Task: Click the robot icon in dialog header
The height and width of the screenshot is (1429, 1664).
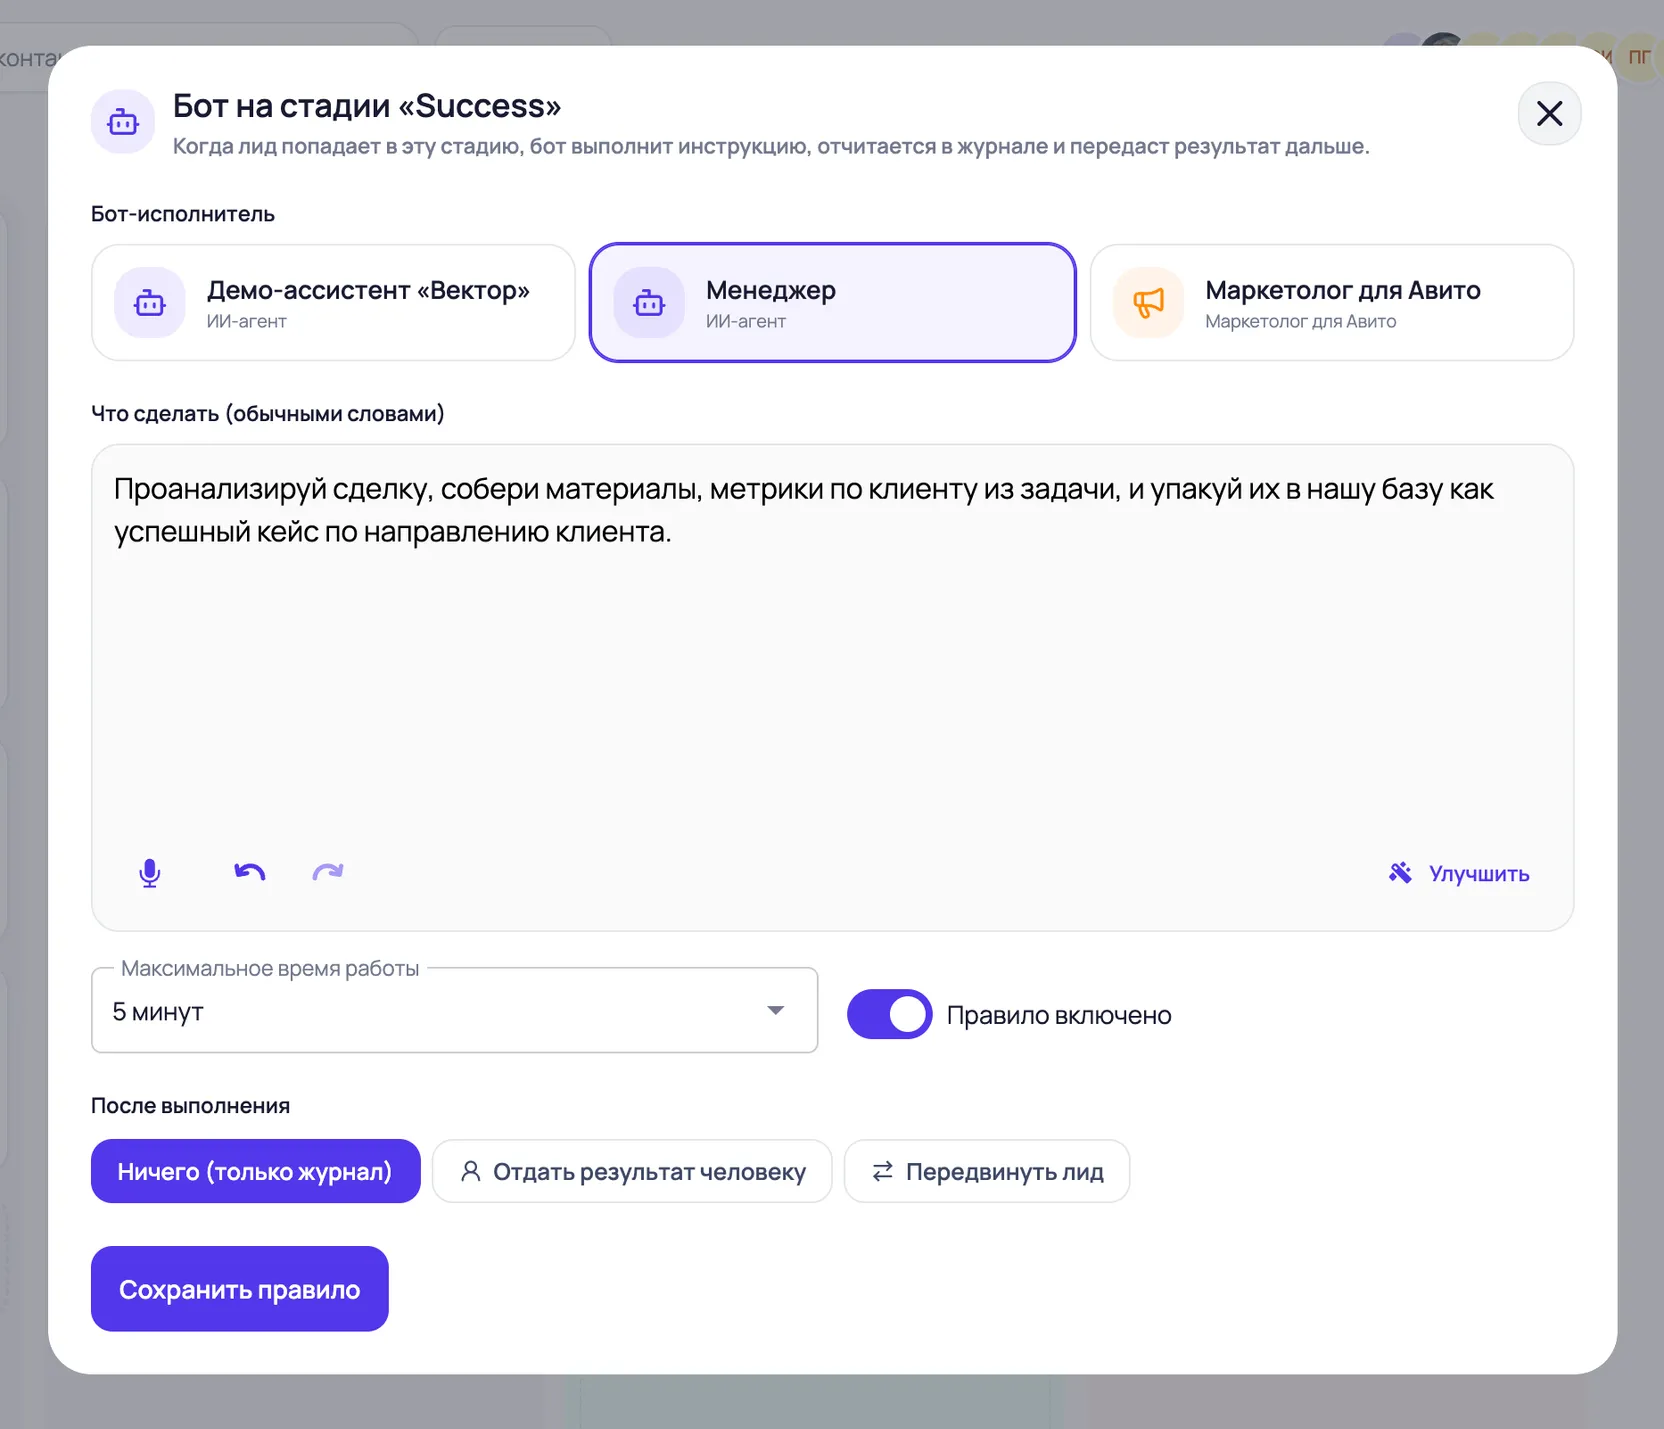Action: (x=123, y=122)
